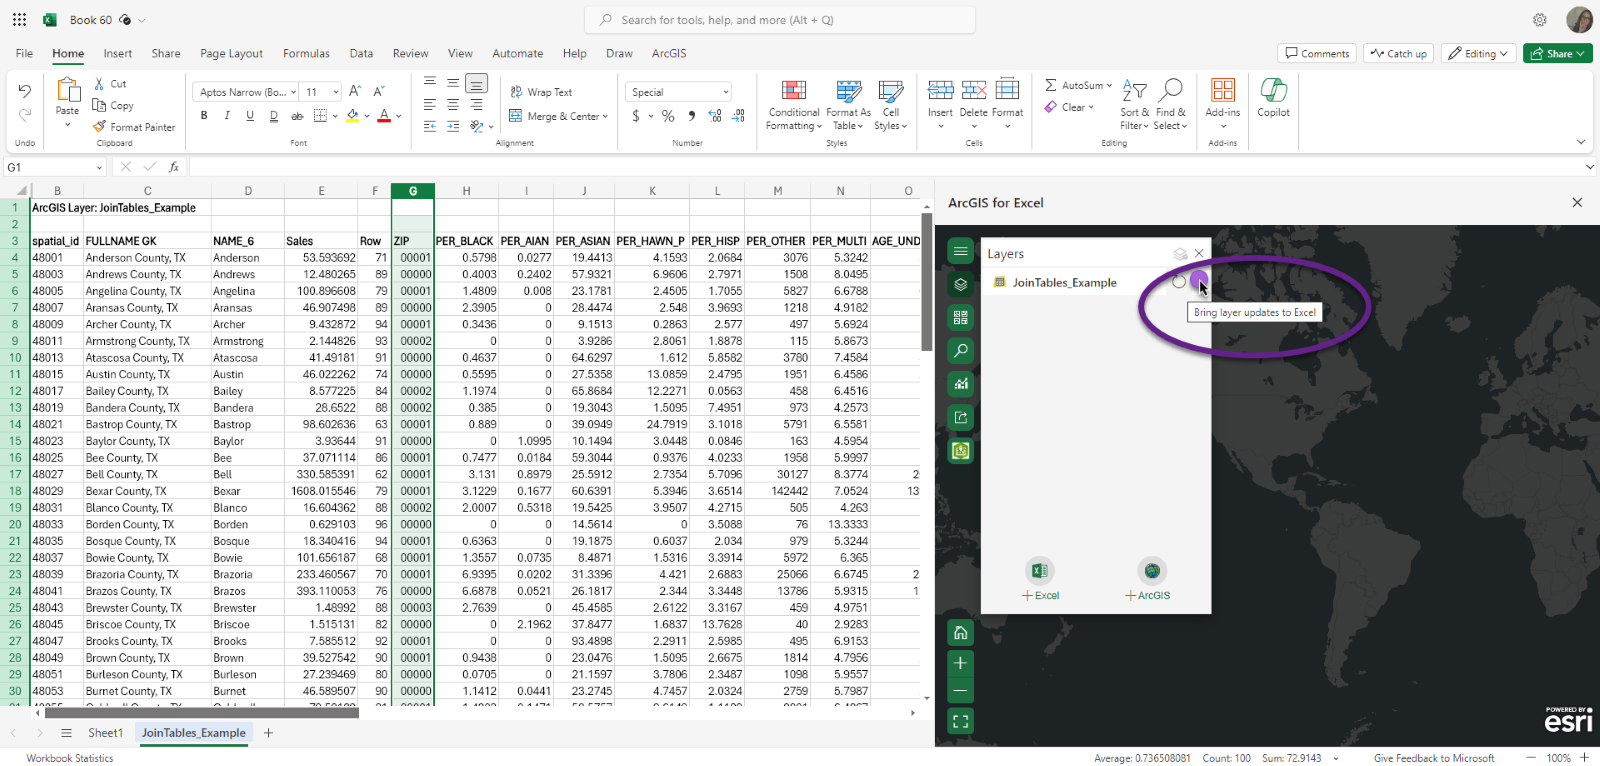
Task: Open the ArcGIS ribbon tab
Action: pyautogui.click(x=668, y=54)
